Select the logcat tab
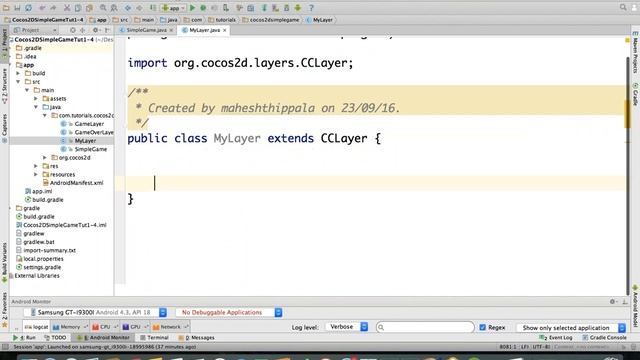The image size is (640, 360). tap(36, 327)
